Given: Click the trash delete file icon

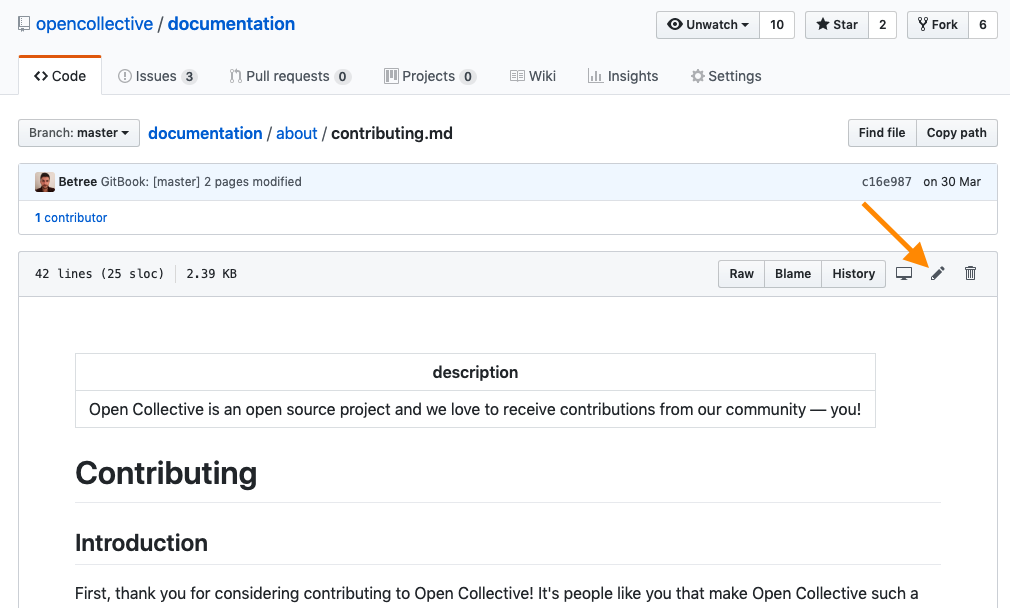Looking at the screenshot, I should coord(970,274).
